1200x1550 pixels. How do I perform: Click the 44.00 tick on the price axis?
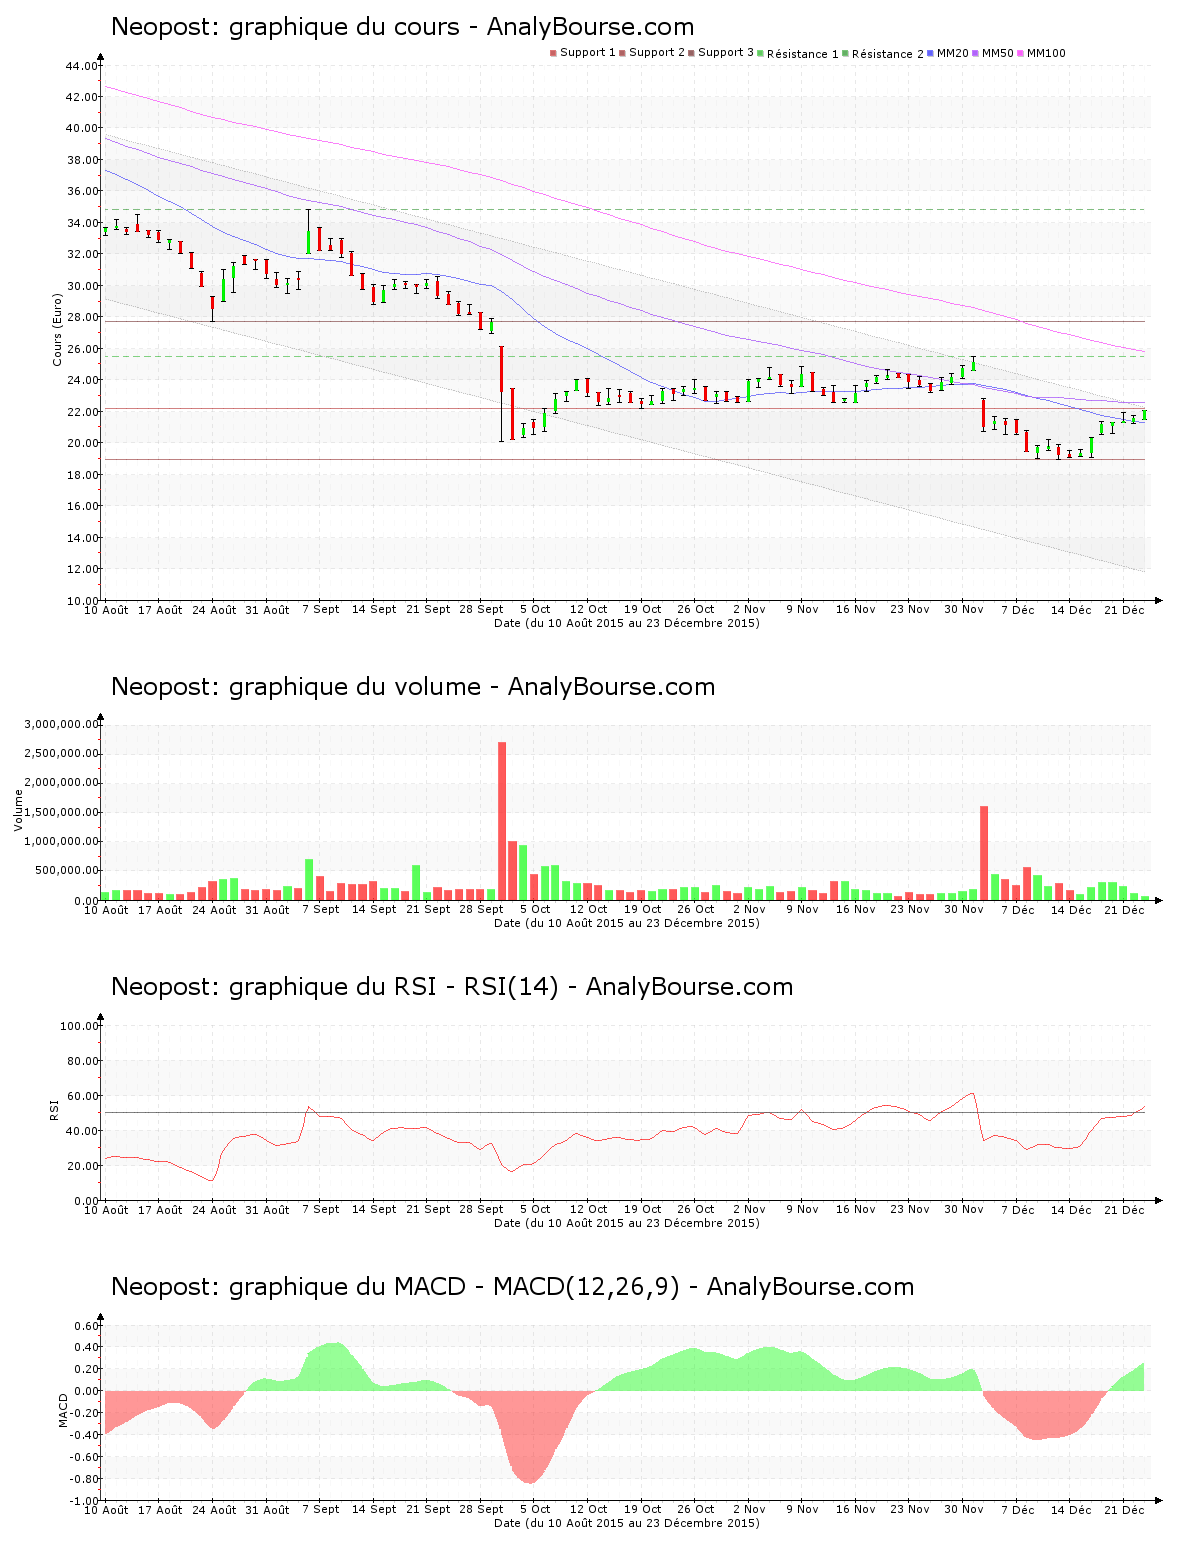(x=82, y=66)
